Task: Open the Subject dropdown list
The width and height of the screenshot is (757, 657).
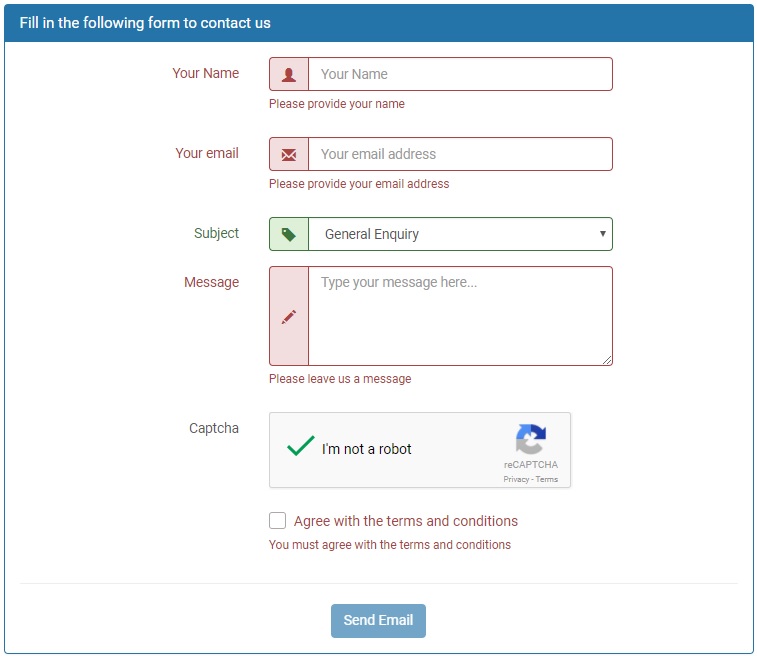Action: 460,234
